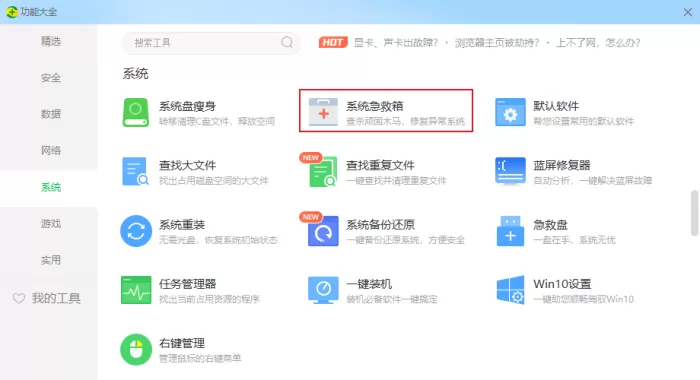This screenshot has width=700, height=380.
Task: Open the 任务管理器 green pulse icon
Action: point(136,290)
